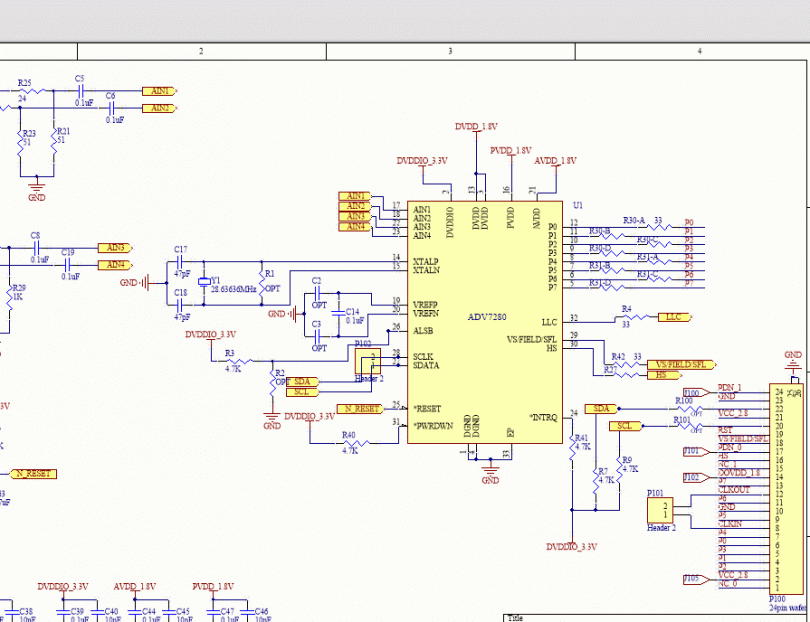
Task: Select capacitor C14 designator
Action: (x=352, y=312)
